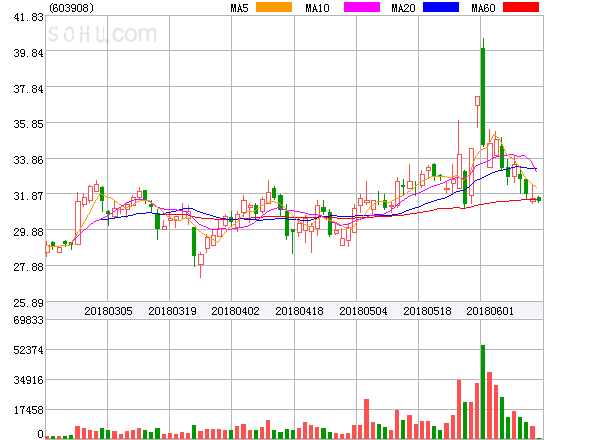Screen dimensions: 600x440
Task: Click the 29.88 price axis label
Action: [x=28, y=231]
